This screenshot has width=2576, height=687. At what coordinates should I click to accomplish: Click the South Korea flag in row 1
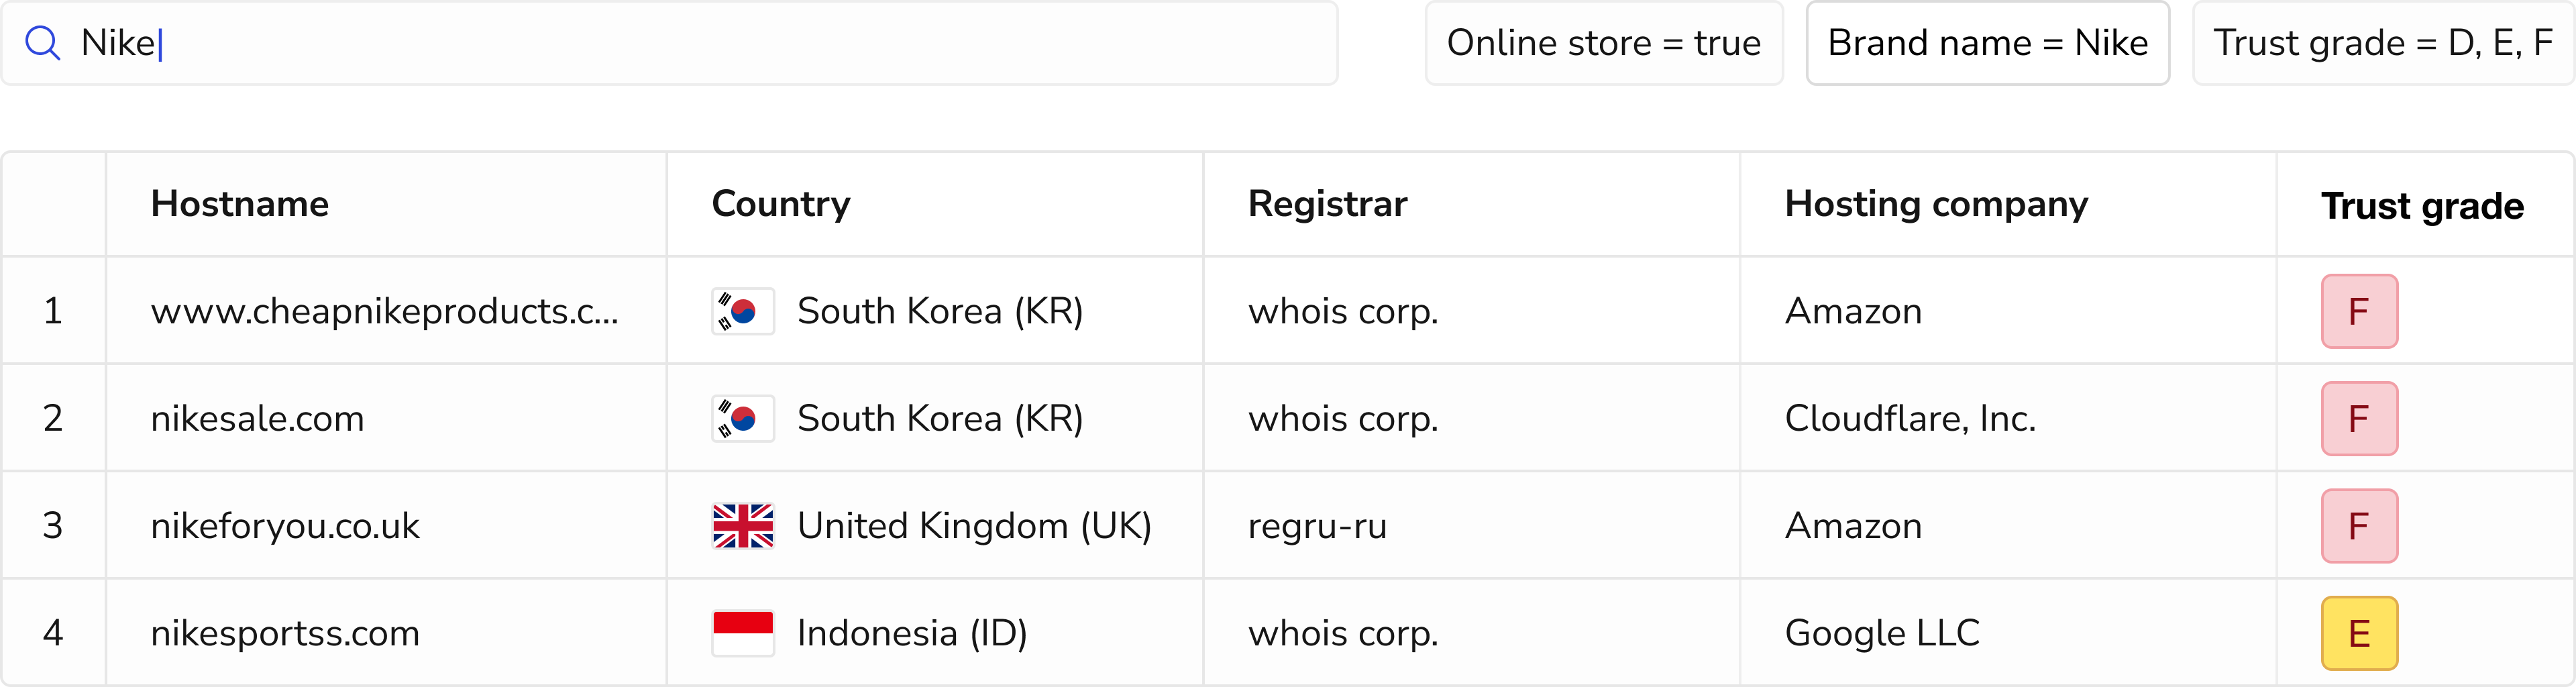pos(743,311)
